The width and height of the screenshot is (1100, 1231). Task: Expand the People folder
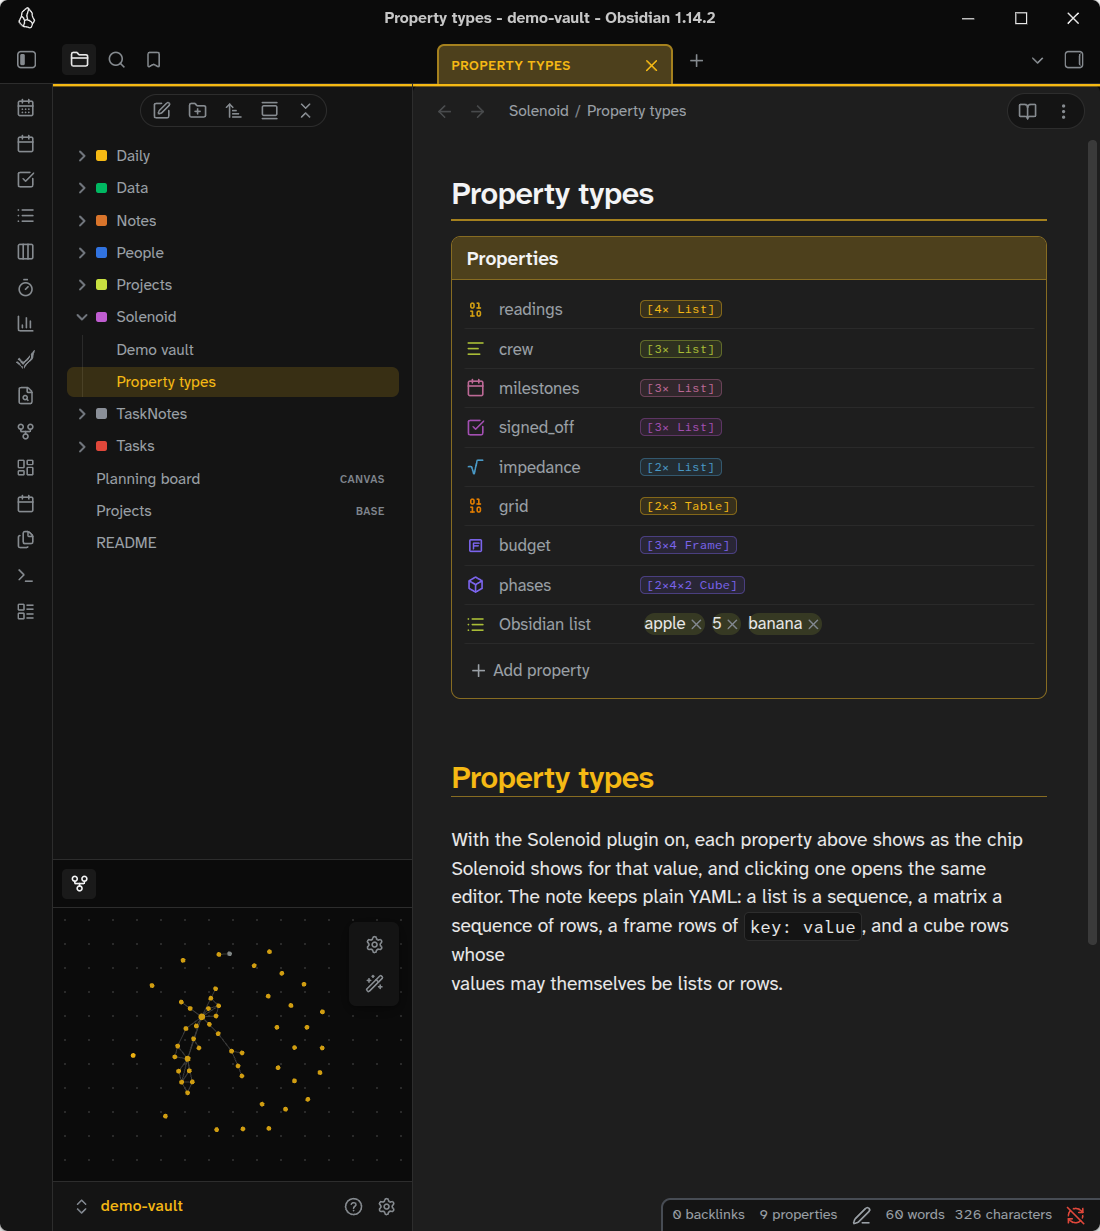pos(82,253)
